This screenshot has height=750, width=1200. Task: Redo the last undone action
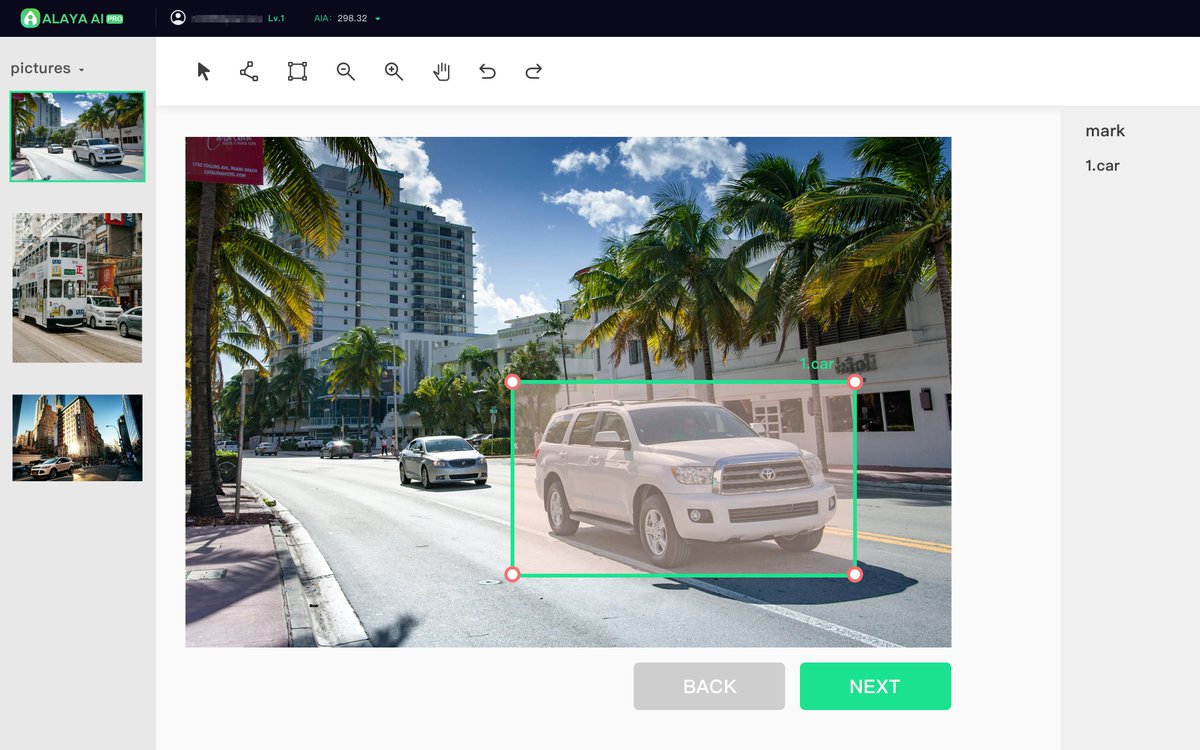533,71
